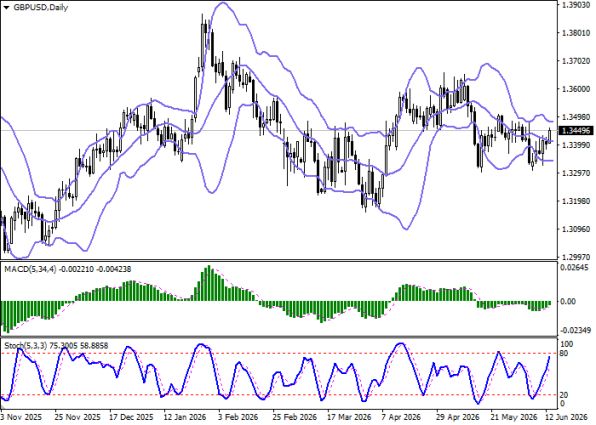
Task: Click the 1.33990 price axis label
Action: tap(575, 145)
